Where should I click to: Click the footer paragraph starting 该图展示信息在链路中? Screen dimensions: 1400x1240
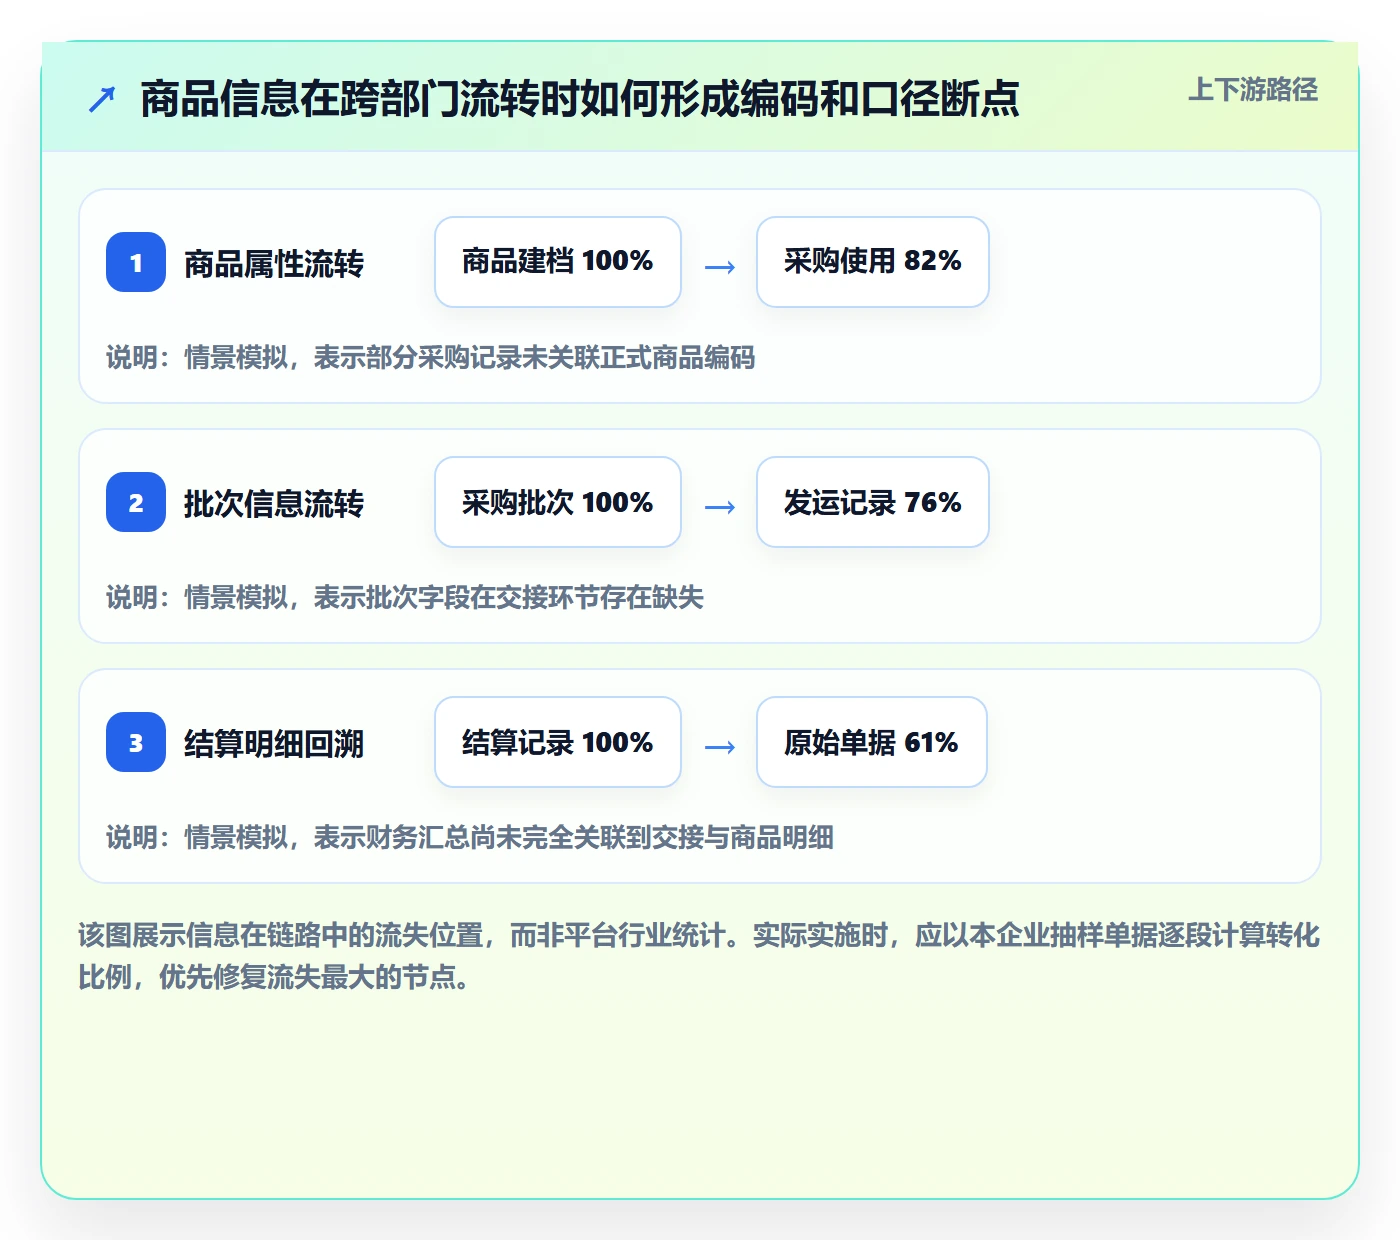click(699, 956)
